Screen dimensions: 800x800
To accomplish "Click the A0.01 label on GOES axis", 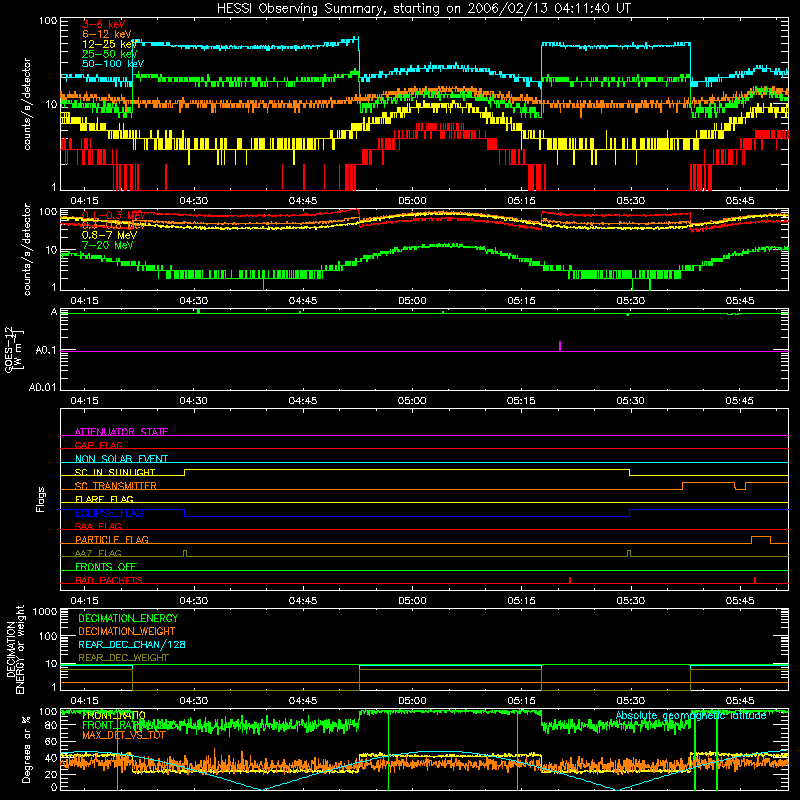I will (42, 388).
